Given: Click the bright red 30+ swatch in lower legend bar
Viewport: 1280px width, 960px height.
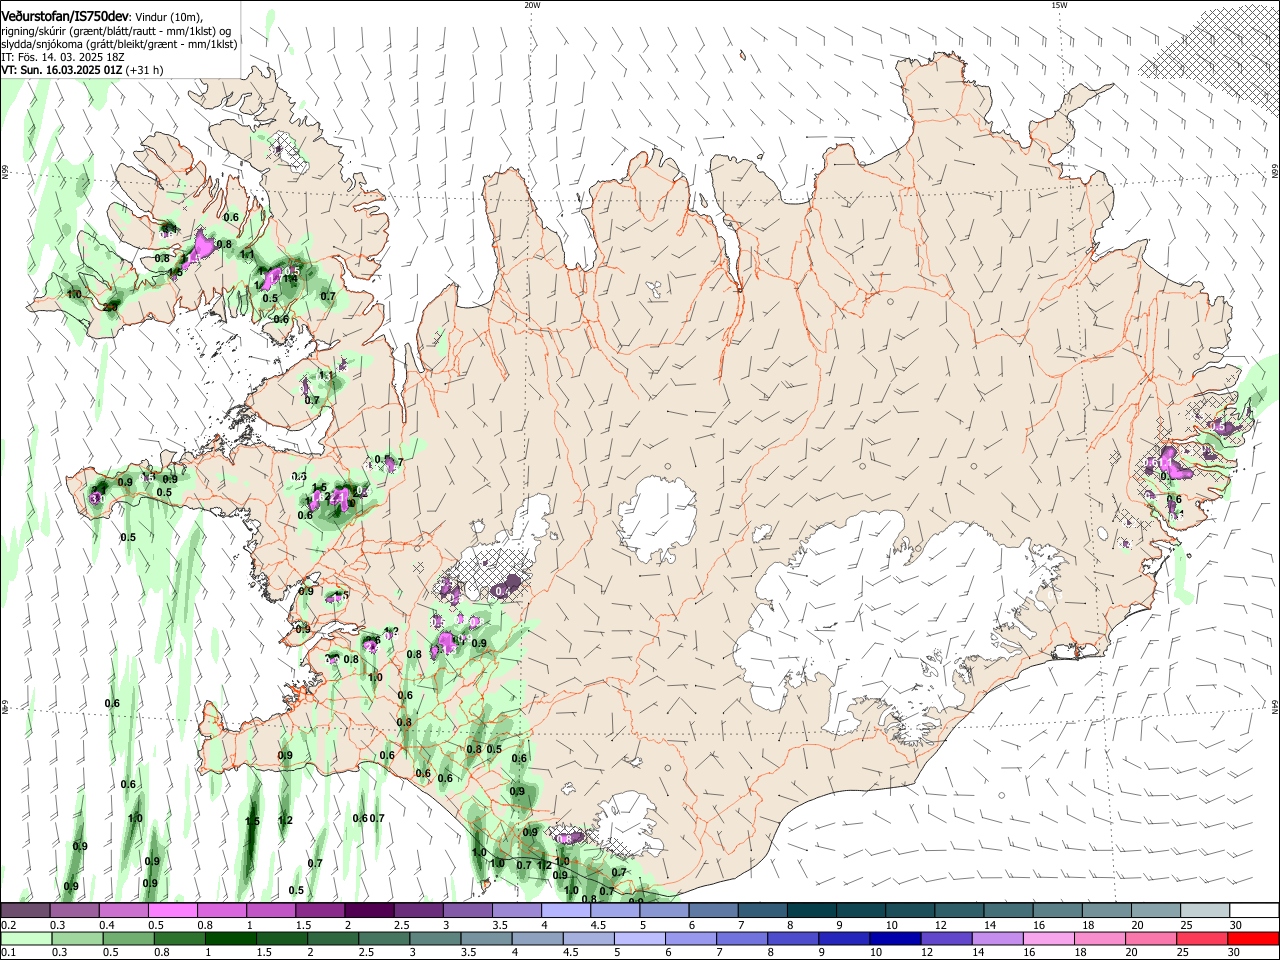Looking at the screenshot, I should click(1253, 938).
